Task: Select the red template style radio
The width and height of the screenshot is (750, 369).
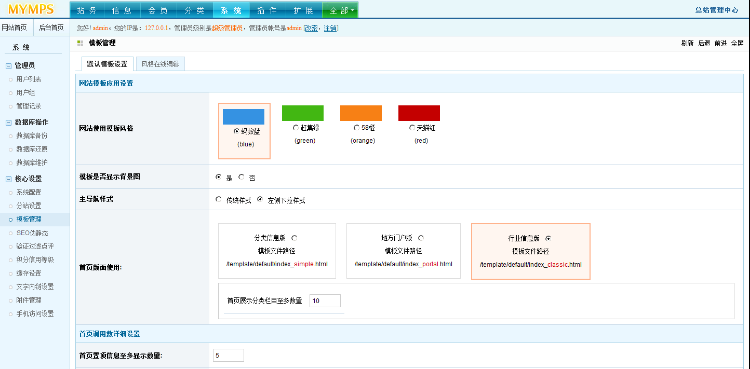Action: [x=412, y=128]
